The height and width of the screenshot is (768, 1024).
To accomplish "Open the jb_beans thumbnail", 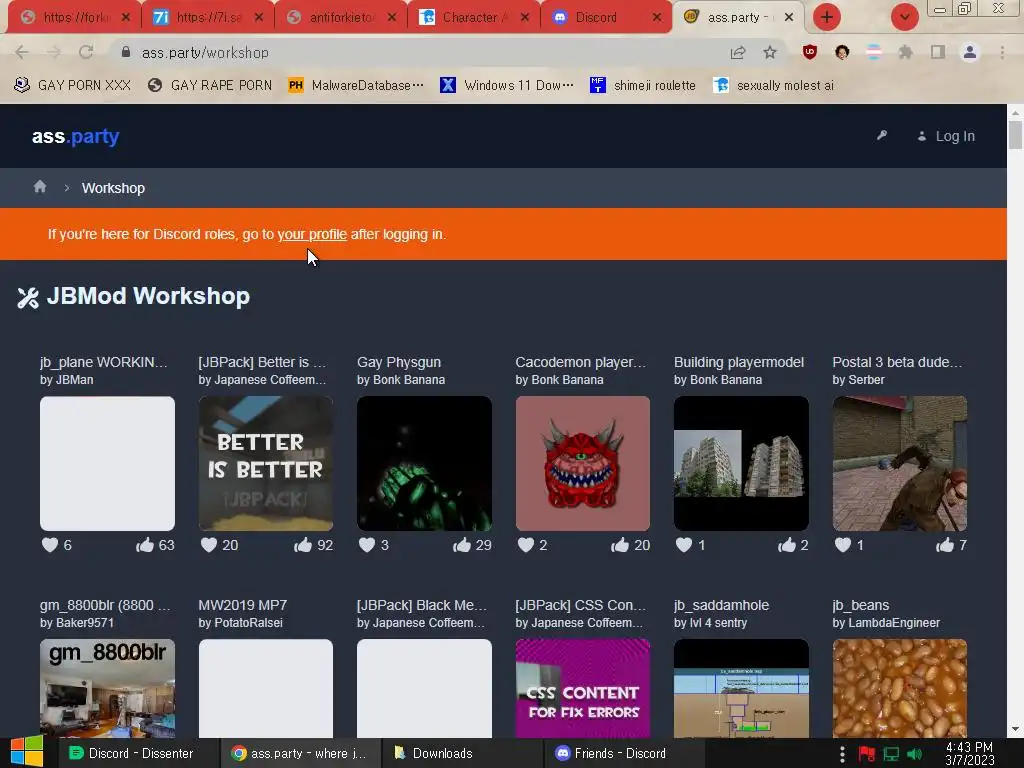I will click(x=900, y=688).
